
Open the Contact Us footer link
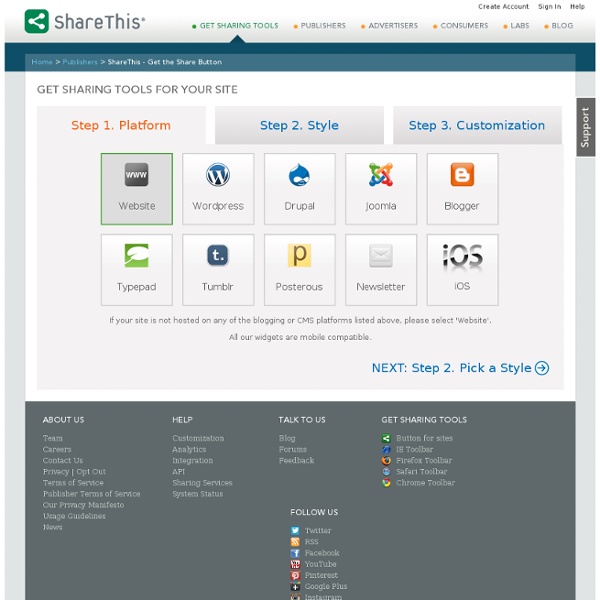(x=63, y=460)
